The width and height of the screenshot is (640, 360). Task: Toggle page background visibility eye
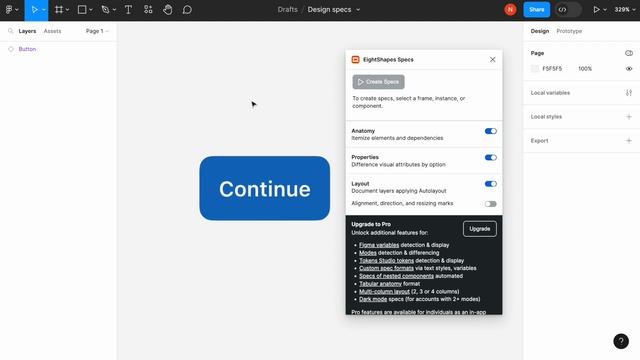coord(629,69)
